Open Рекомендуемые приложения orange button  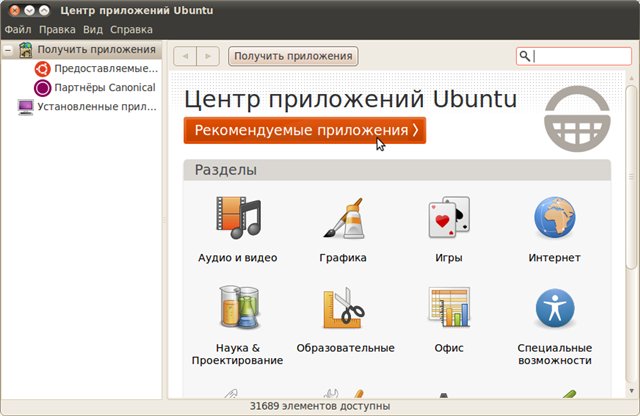click(x=305, y=130)
